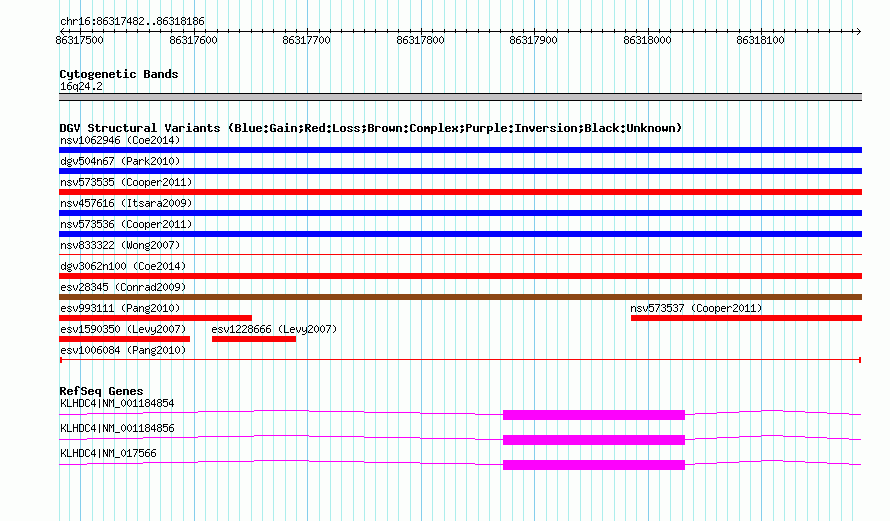
Task: Click the red dgv3062n100 variant bar
Action: [460, 276]
